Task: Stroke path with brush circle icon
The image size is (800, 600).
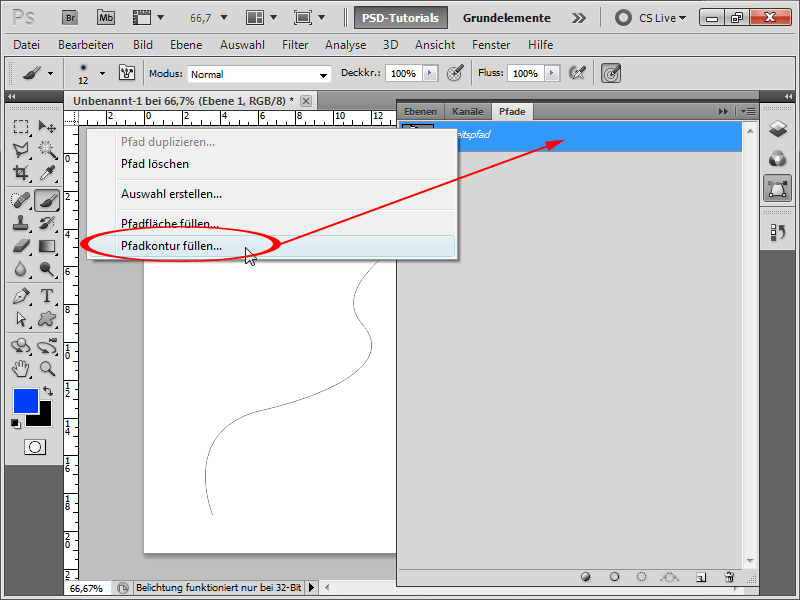Action: tap(614, 577)
